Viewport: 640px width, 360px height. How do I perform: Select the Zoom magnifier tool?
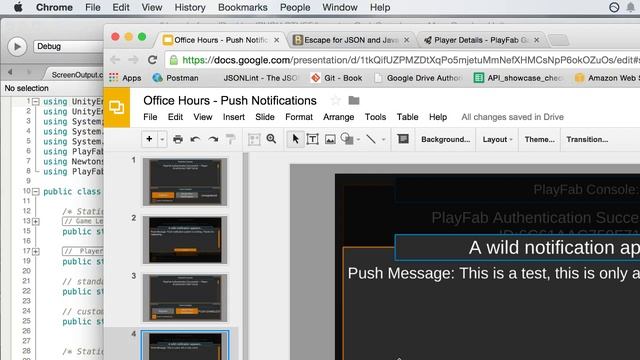point(271,139)
